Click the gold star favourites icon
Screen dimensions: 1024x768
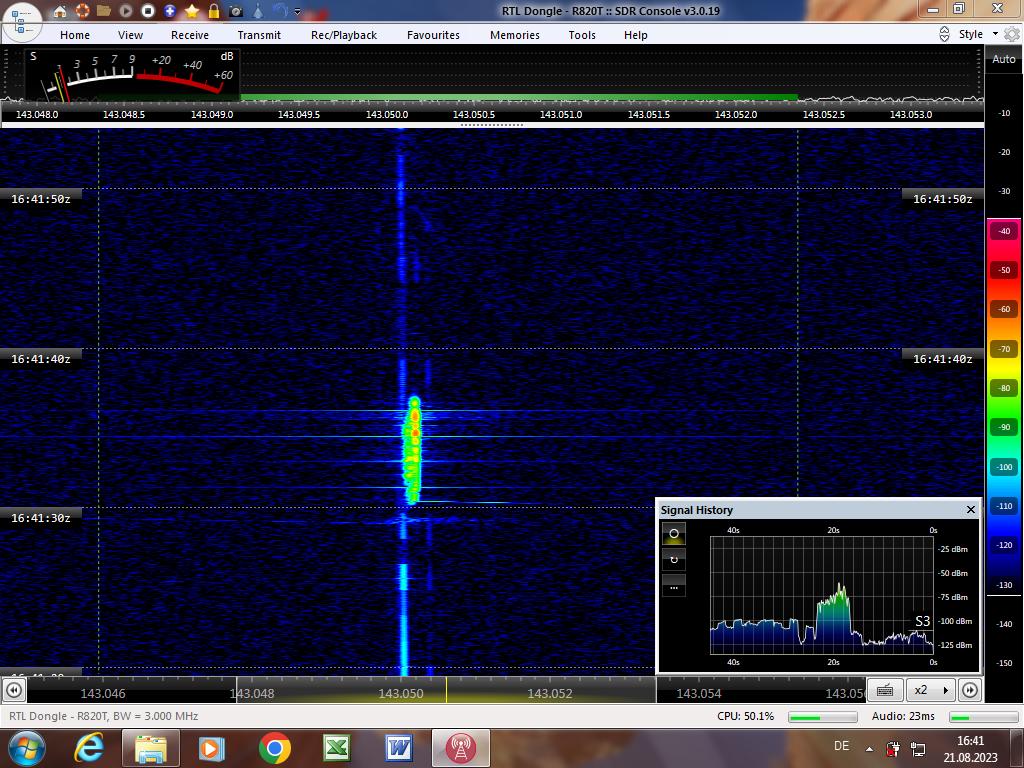[192, 10]
